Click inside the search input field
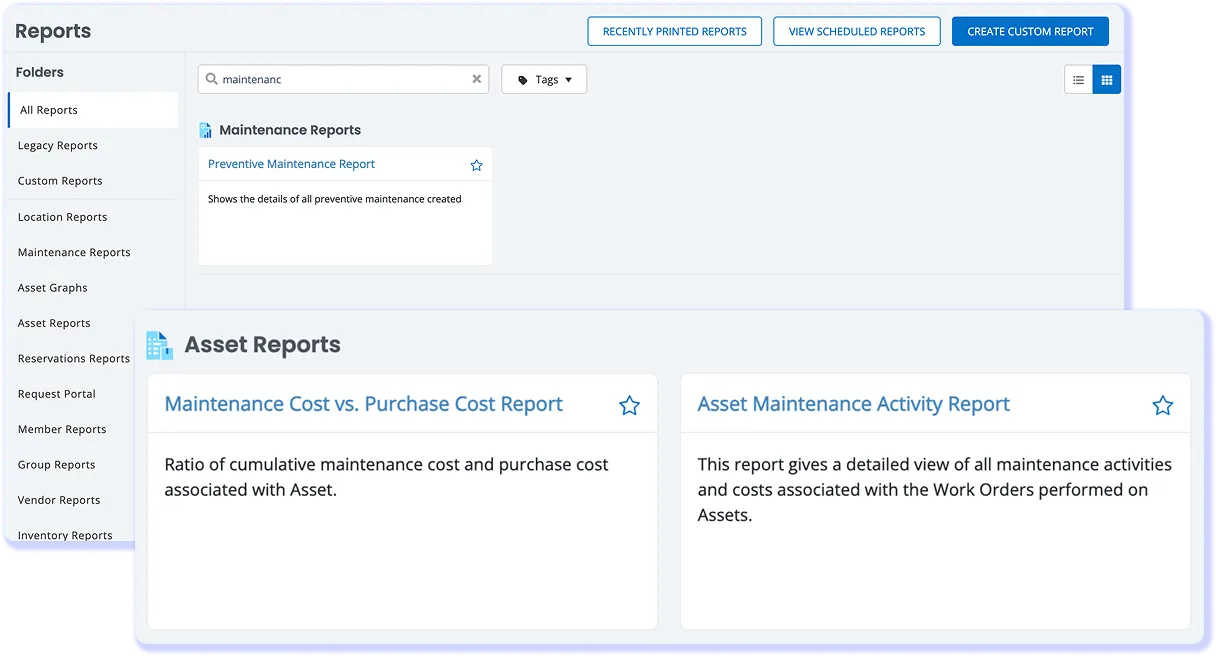The image size is (1216, 656). [x=340, y=78]
